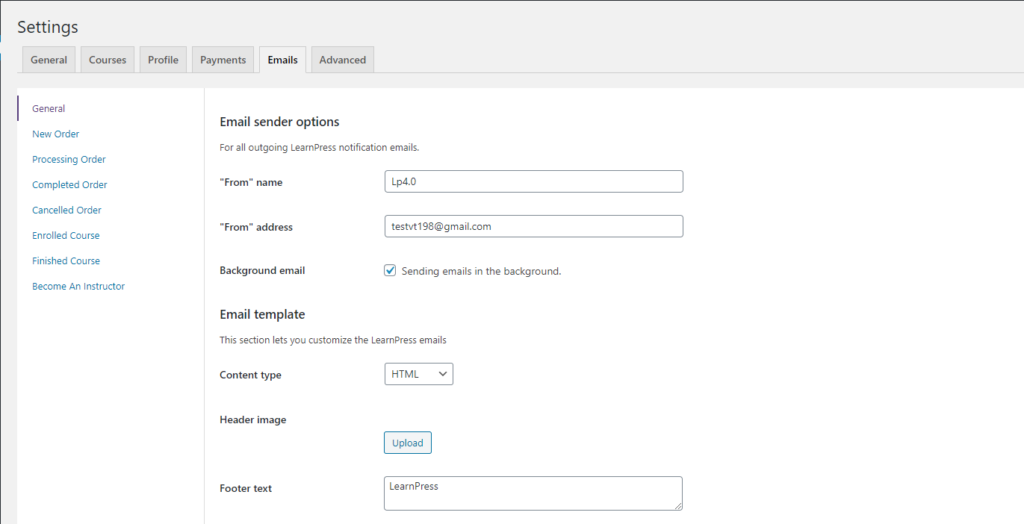Select General in the email sidebar
1024x524 pixels.
[49, 109]
